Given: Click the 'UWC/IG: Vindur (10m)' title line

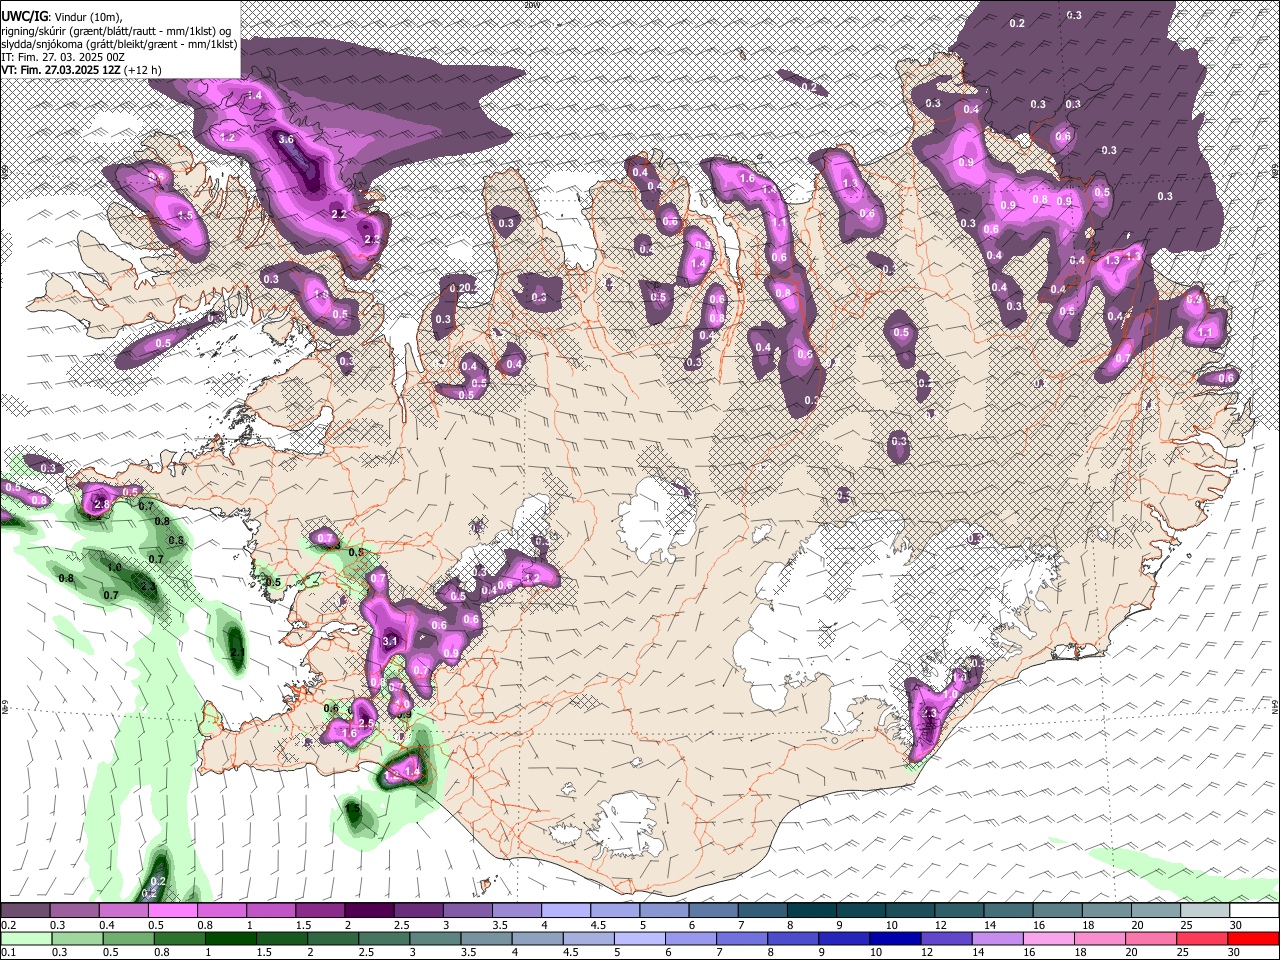Looking at the screenshot, I should click(63, 17).
